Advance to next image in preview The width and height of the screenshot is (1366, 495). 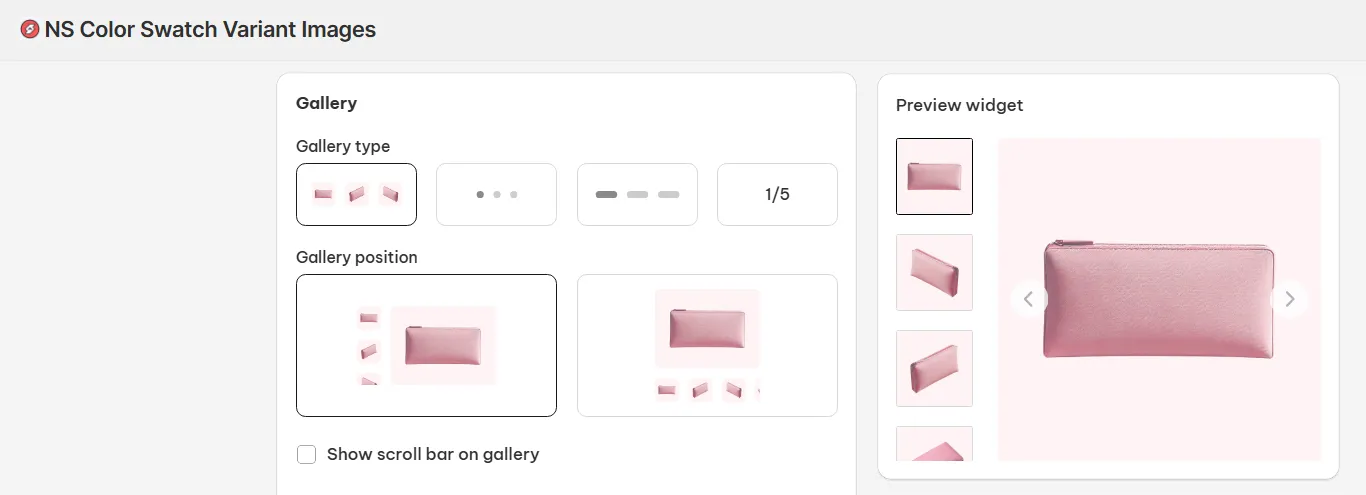pyautogui.click(x=1289, y=299)
